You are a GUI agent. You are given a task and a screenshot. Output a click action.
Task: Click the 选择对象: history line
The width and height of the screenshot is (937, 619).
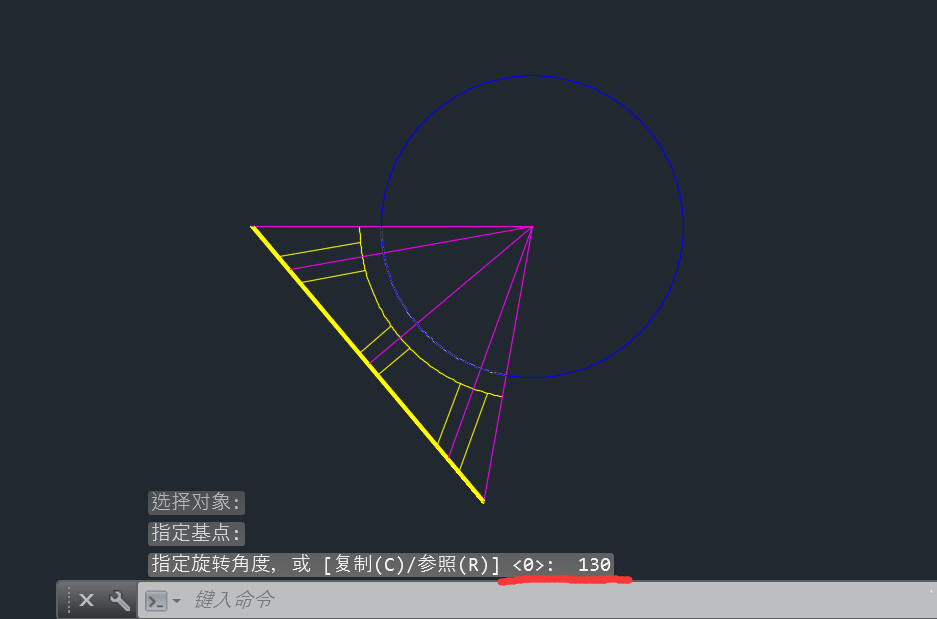pyautogui.click(x=196, y=502)
